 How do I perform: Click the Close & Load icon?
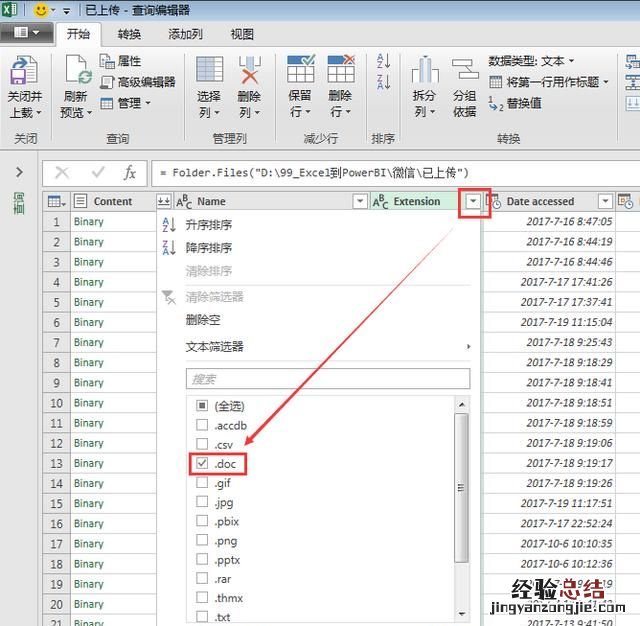point(24,70)
